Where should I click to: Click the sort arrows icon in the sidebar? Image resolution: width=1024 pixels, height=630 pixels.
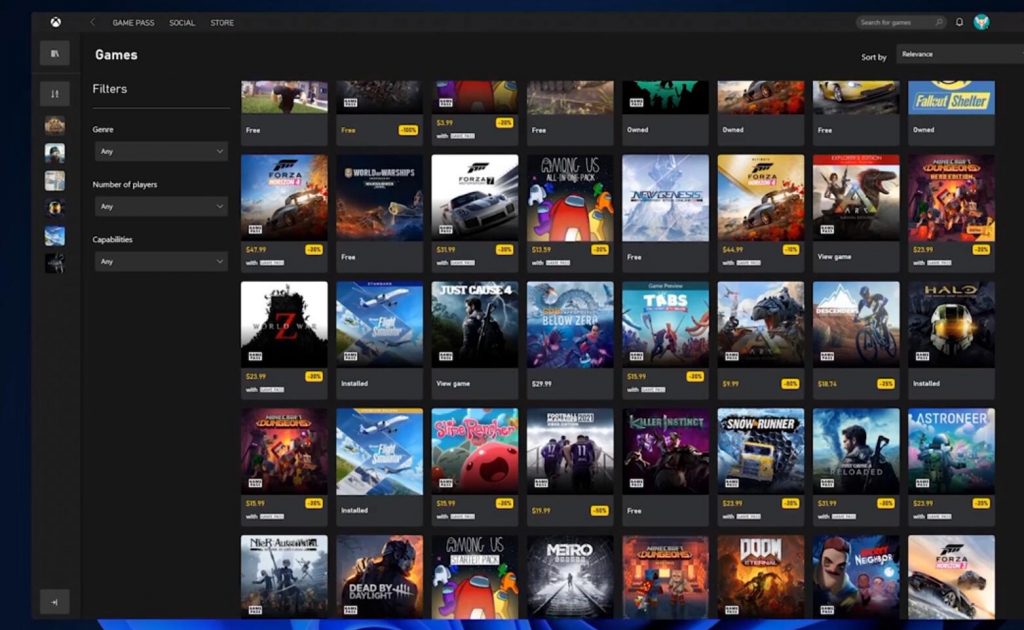55,94
